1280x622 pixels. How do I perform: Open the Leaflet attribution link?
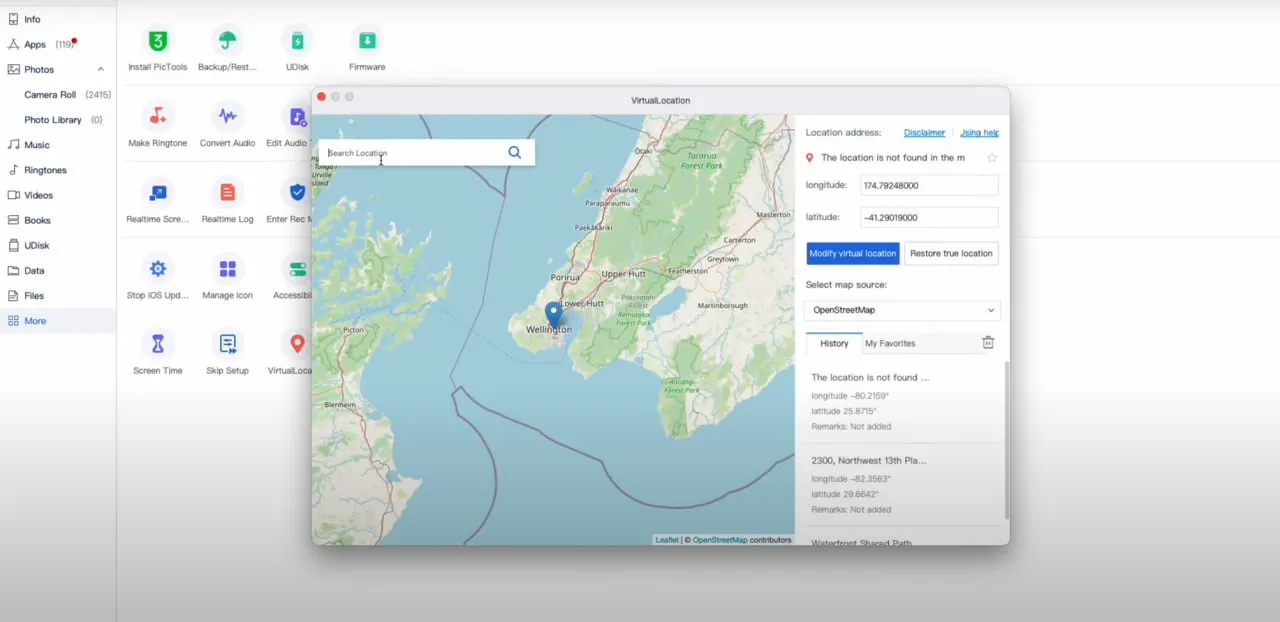[x=667, y=540]
